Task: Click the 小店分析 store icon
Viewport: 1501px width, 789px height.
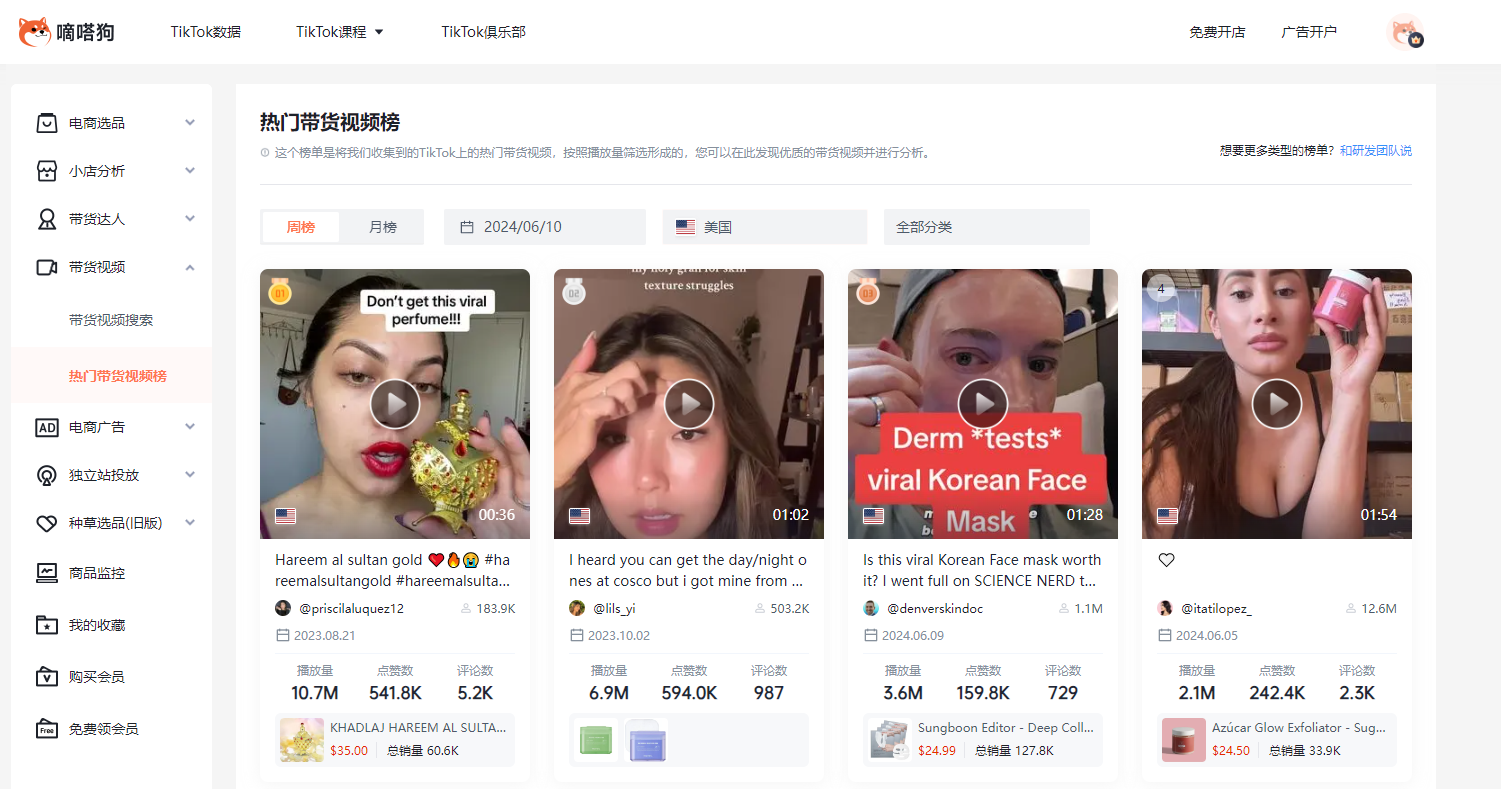Action: coord(47,171)
